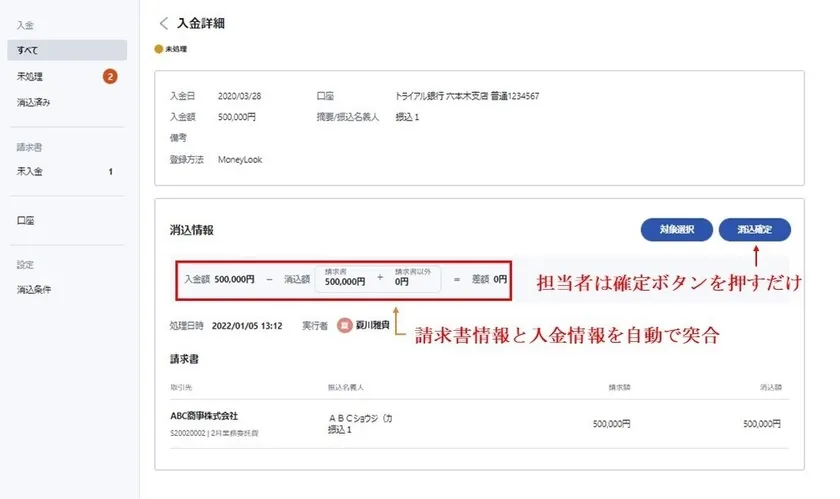Click the 消込額 column header

[x=770, y=387]
